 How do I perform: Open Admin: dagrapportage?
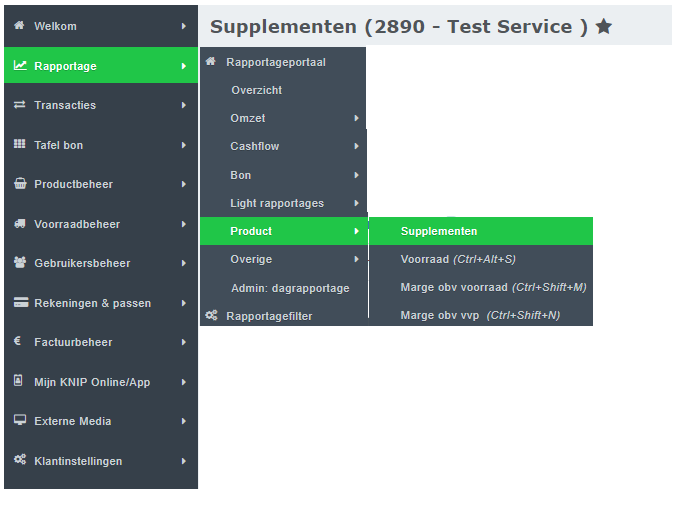tap(290, 288)
